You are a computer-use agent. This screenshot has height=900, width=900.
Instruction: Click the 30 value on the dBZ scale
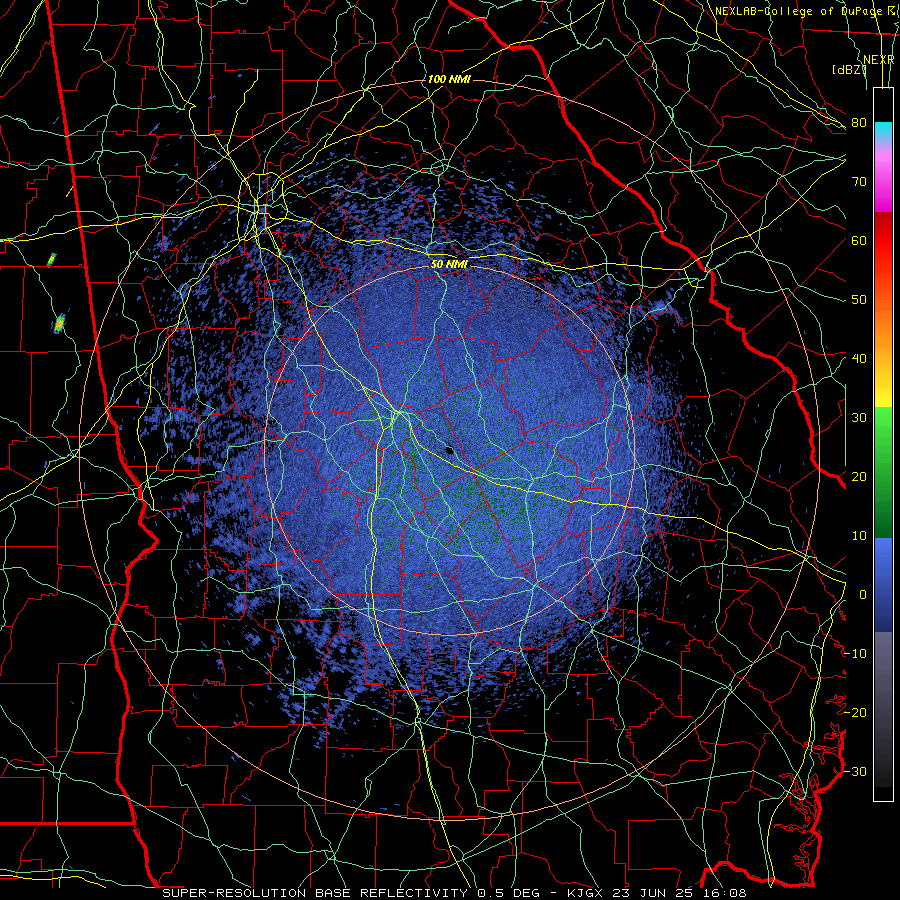(x=859, y=417)
